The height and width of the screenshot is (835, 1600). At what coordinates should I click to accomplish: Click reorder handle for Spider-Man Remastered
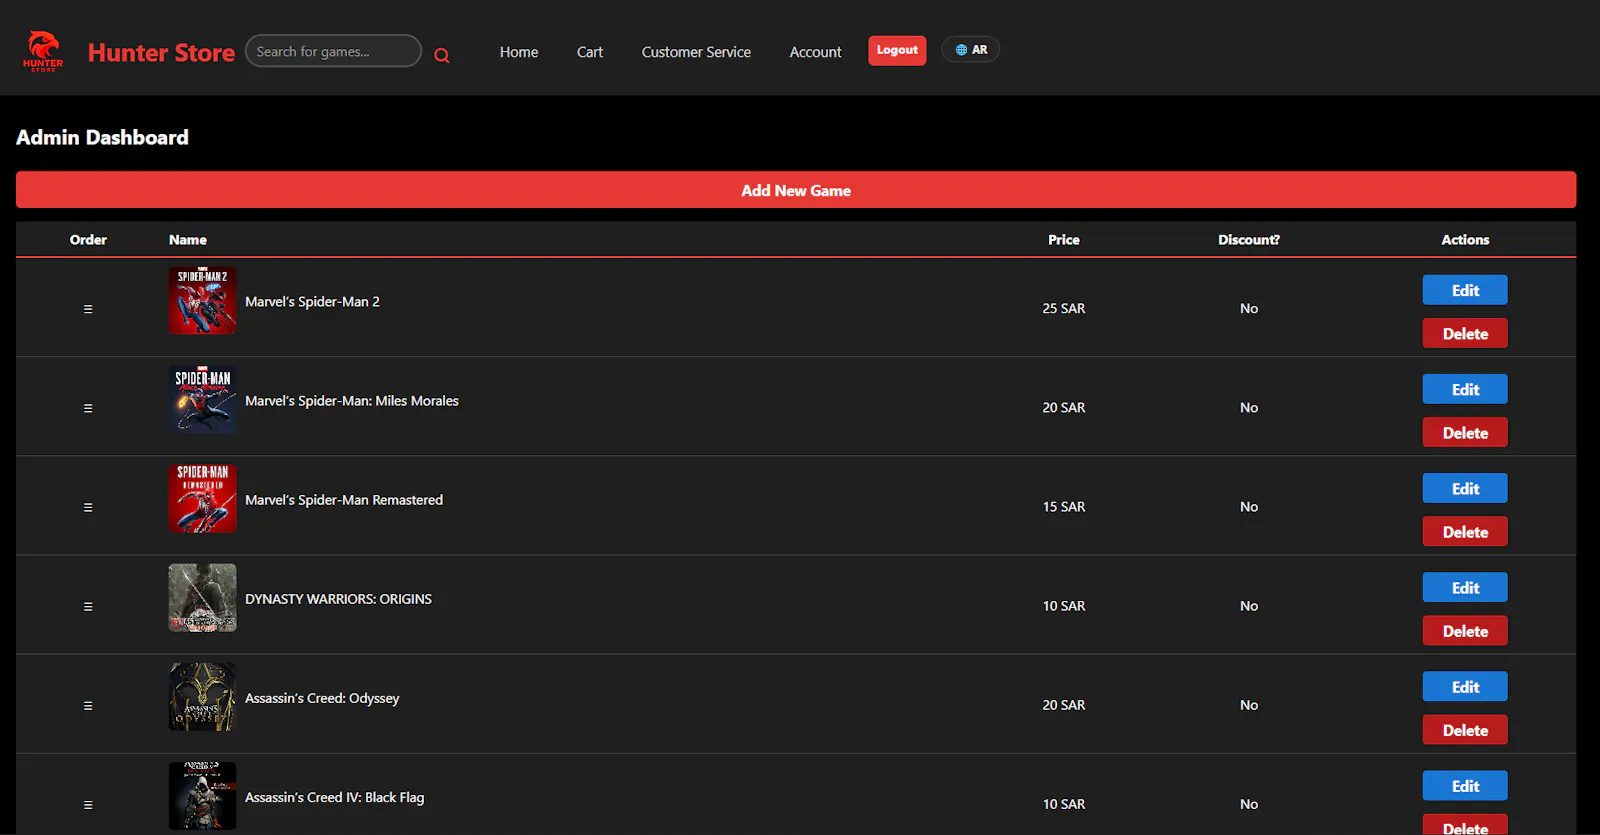(88, 507)
